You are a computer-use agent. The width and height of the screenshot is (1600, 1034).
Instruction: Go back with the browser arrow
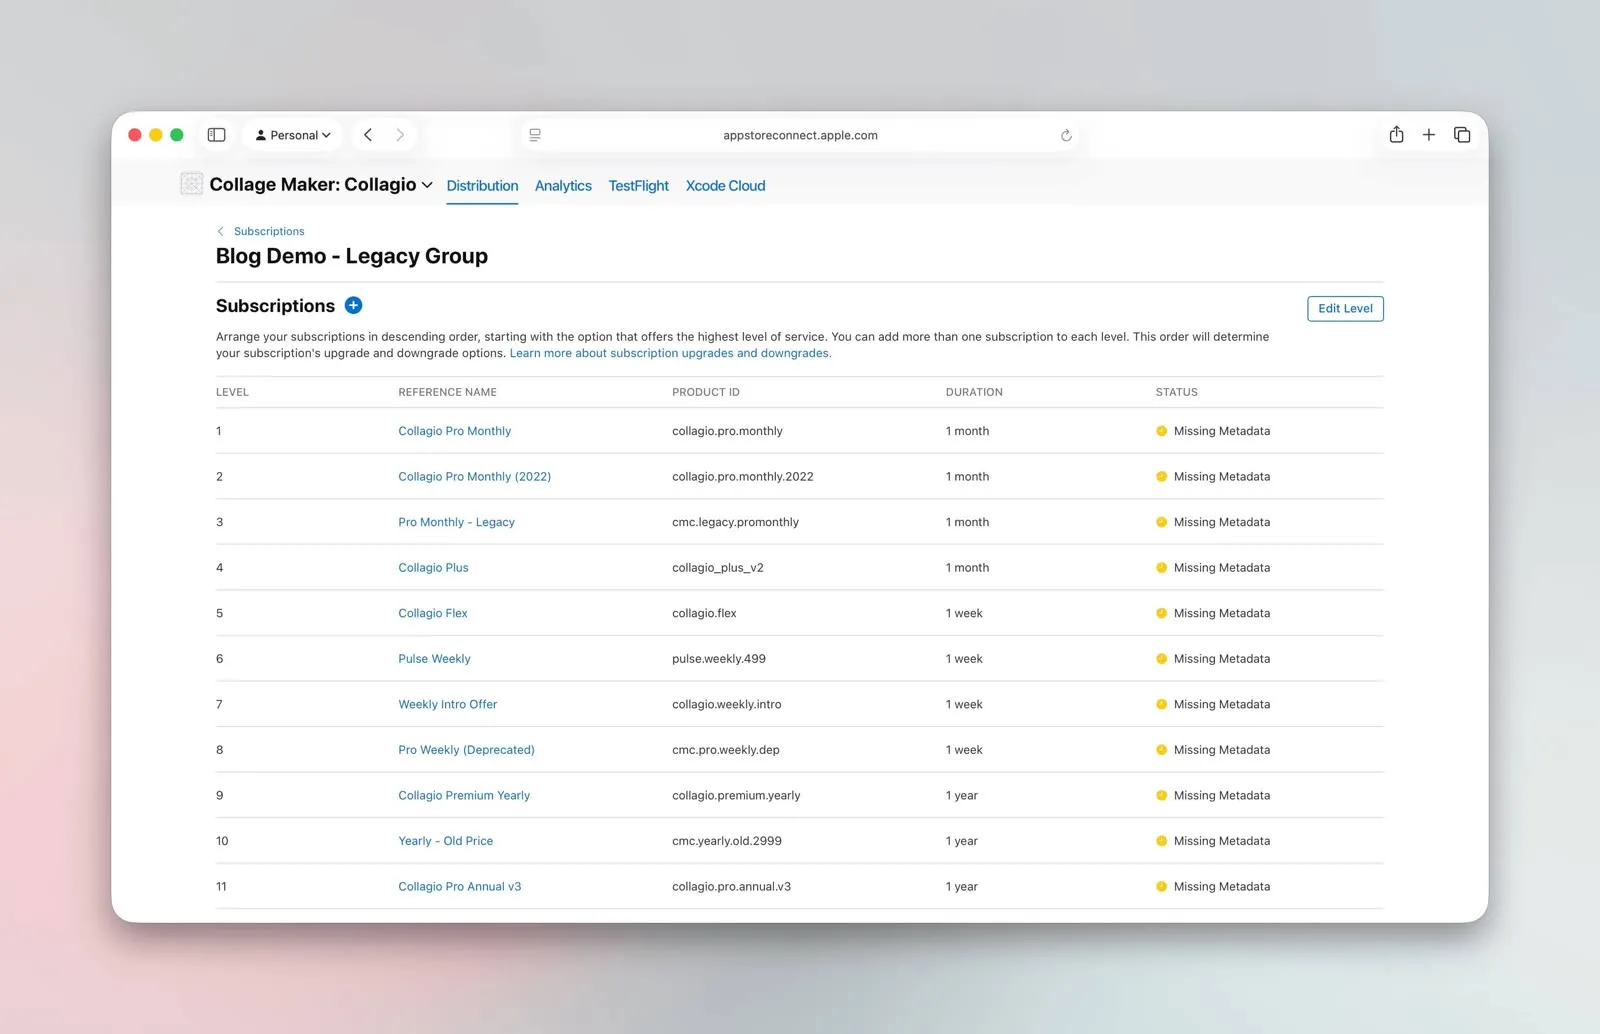pos(368,135)
